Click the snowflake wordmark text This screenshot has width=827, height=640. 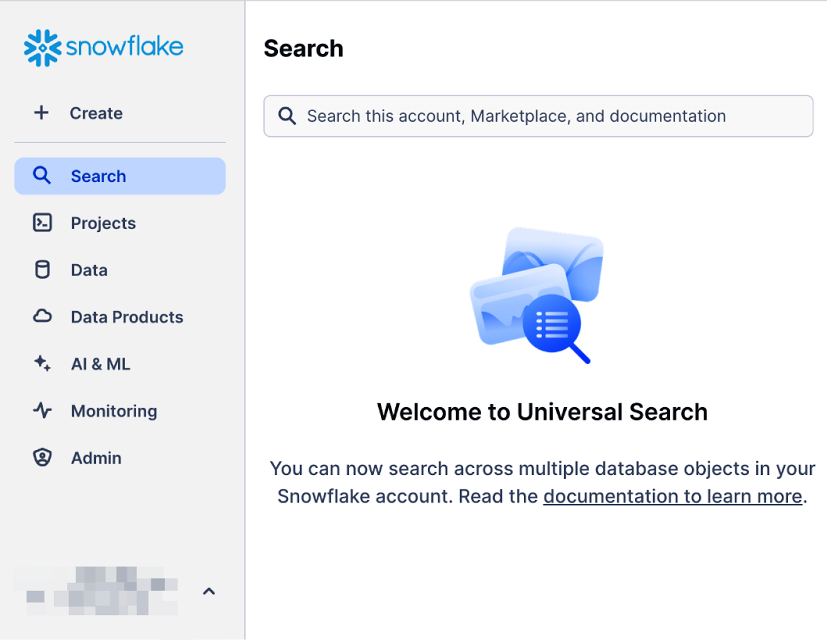pyautogui.click(x=125, y=47)
